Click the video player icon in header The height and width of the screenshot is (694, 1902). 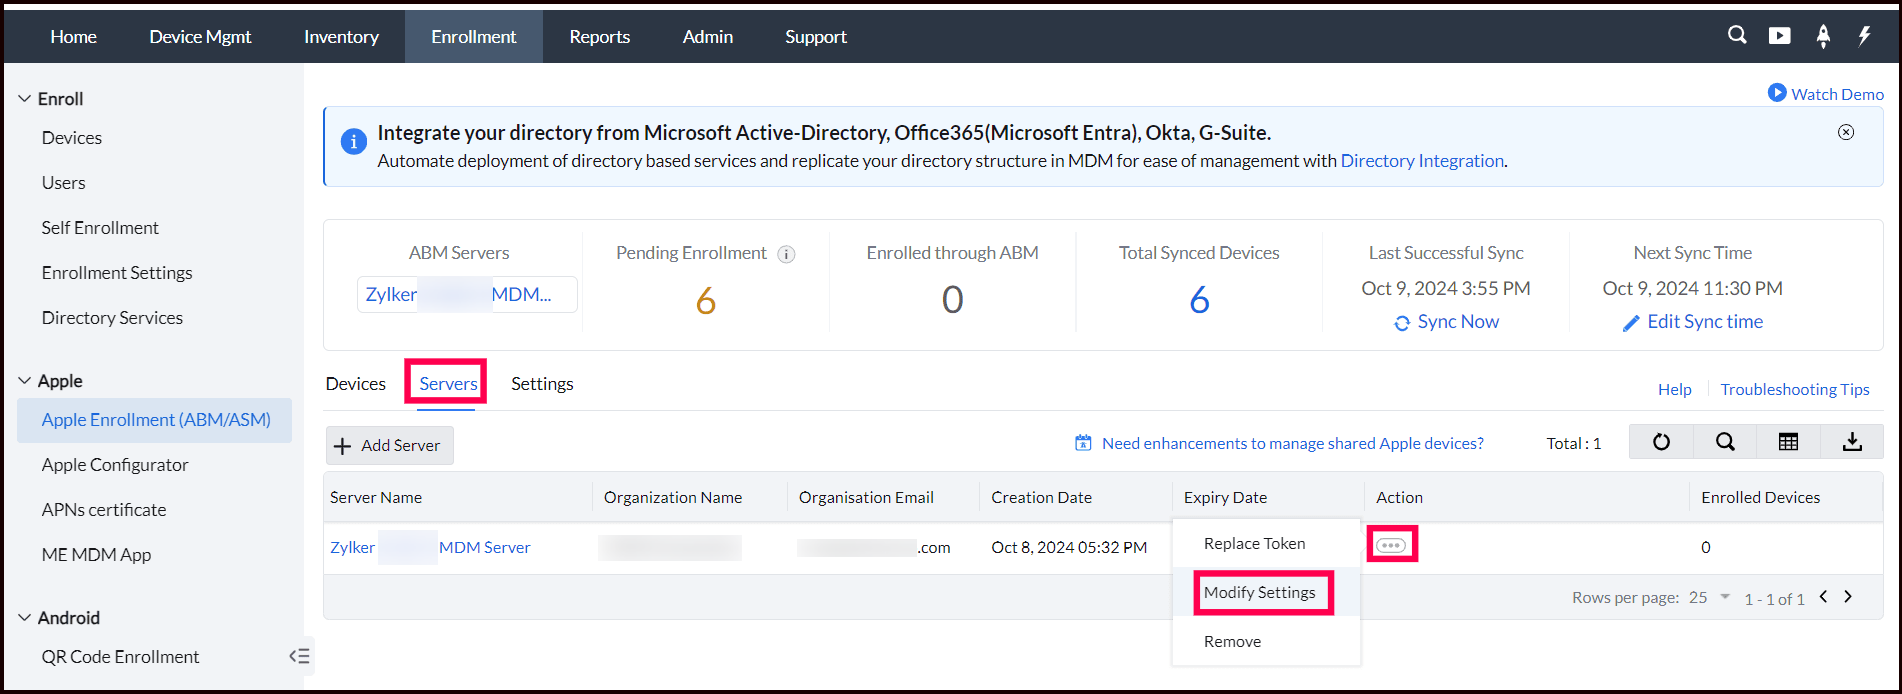click(x=1780, y=36)
